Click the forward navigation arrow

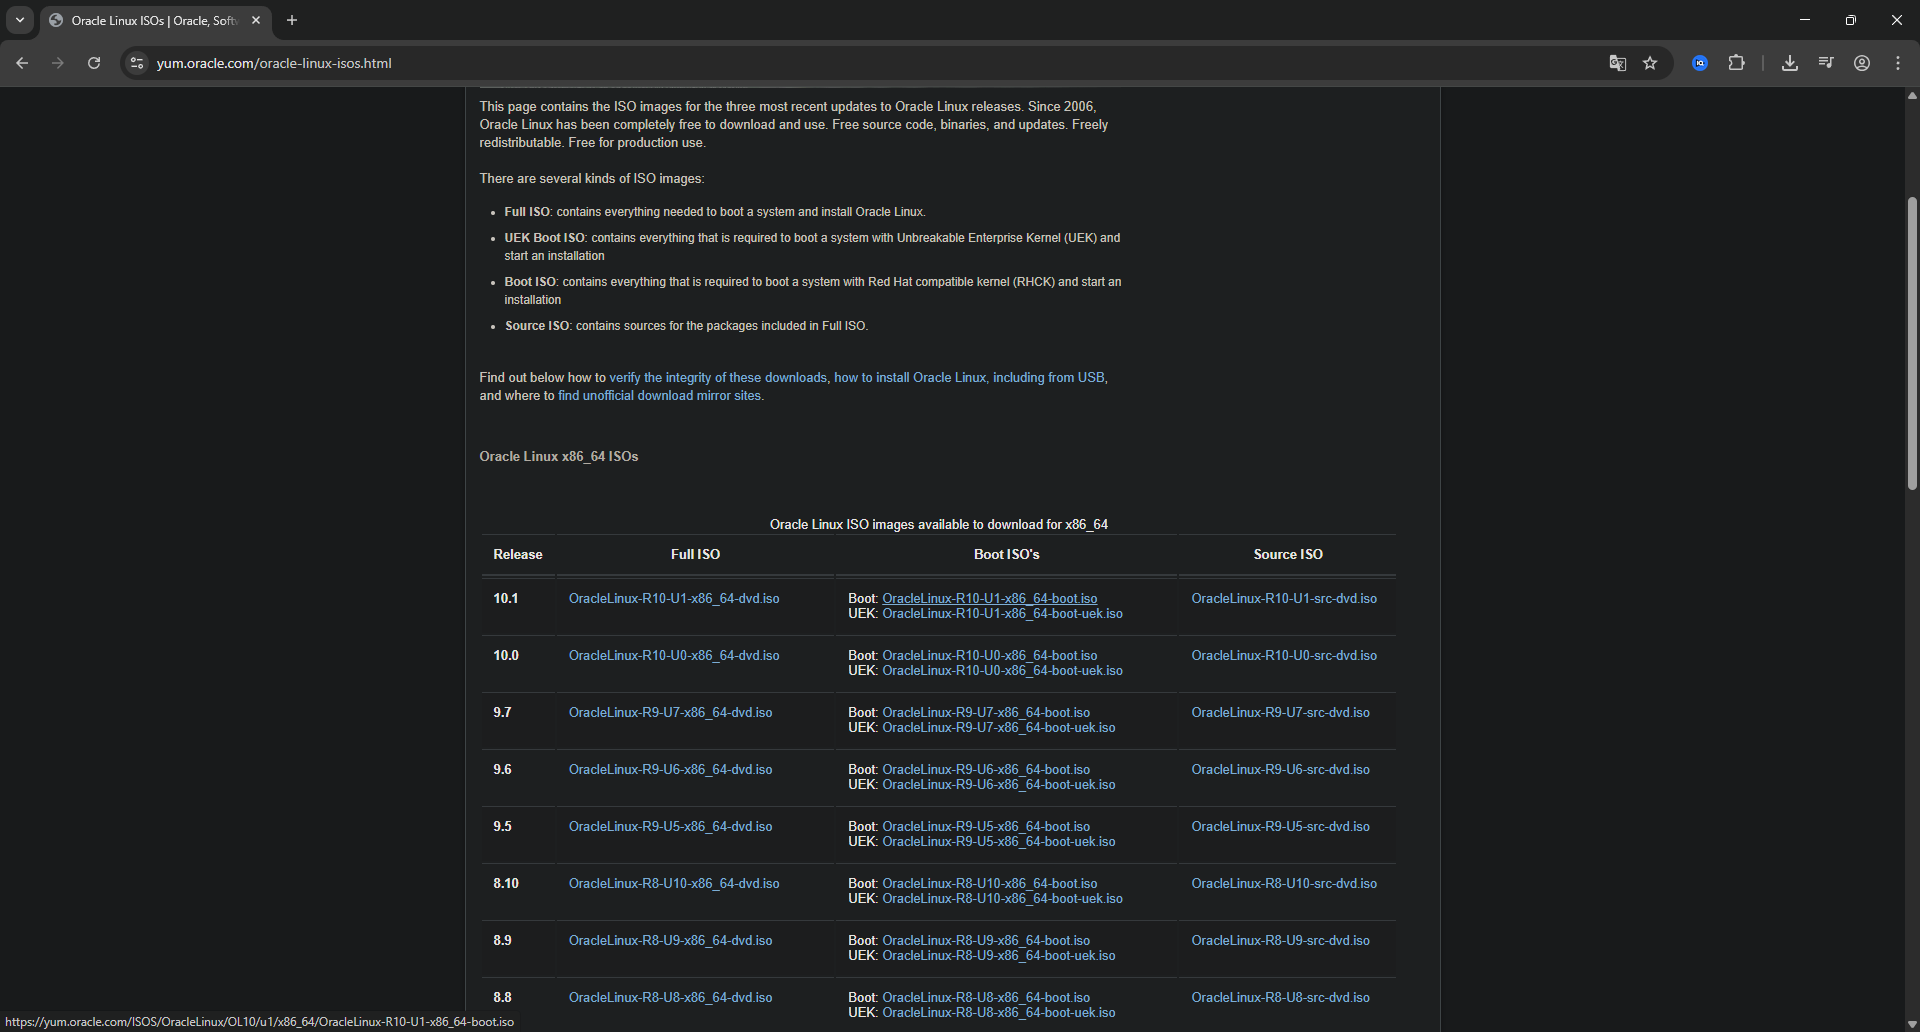click(x=57, y=62)
